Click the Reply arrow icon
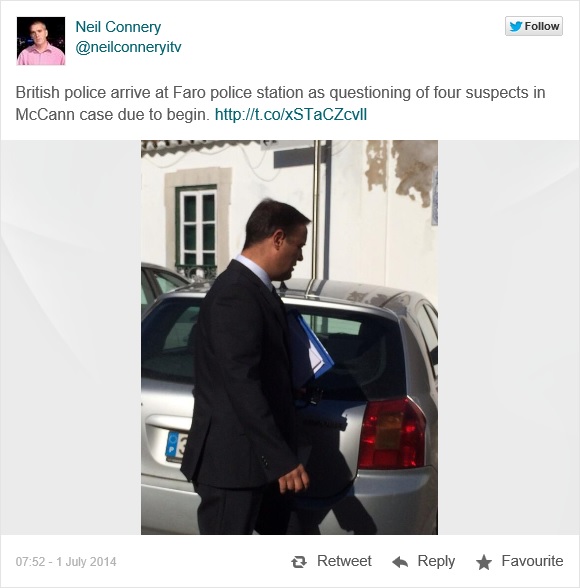Screen dimensions: 580x588 400,562
